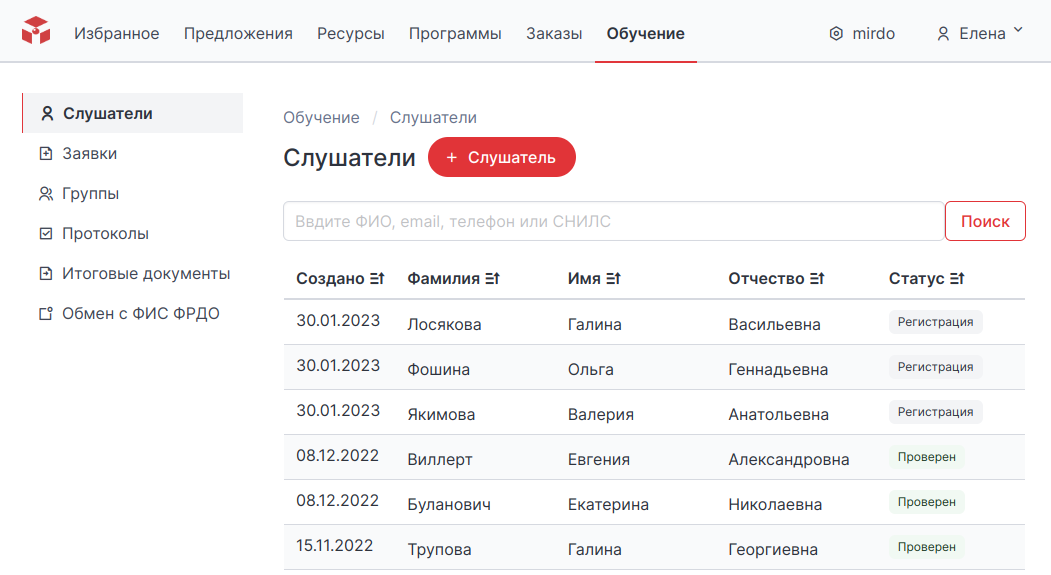
Task: Sort table by Фамилия column
Action: [492, 279]
